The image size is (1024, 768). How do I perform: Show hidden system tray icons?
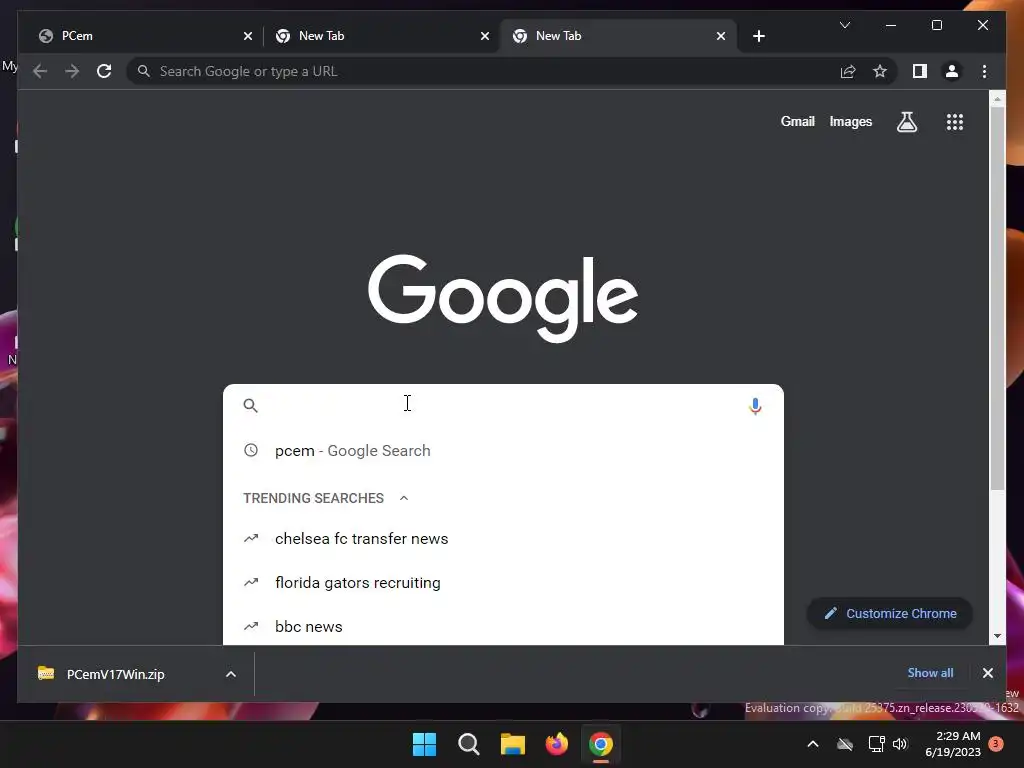click(812, 744)
